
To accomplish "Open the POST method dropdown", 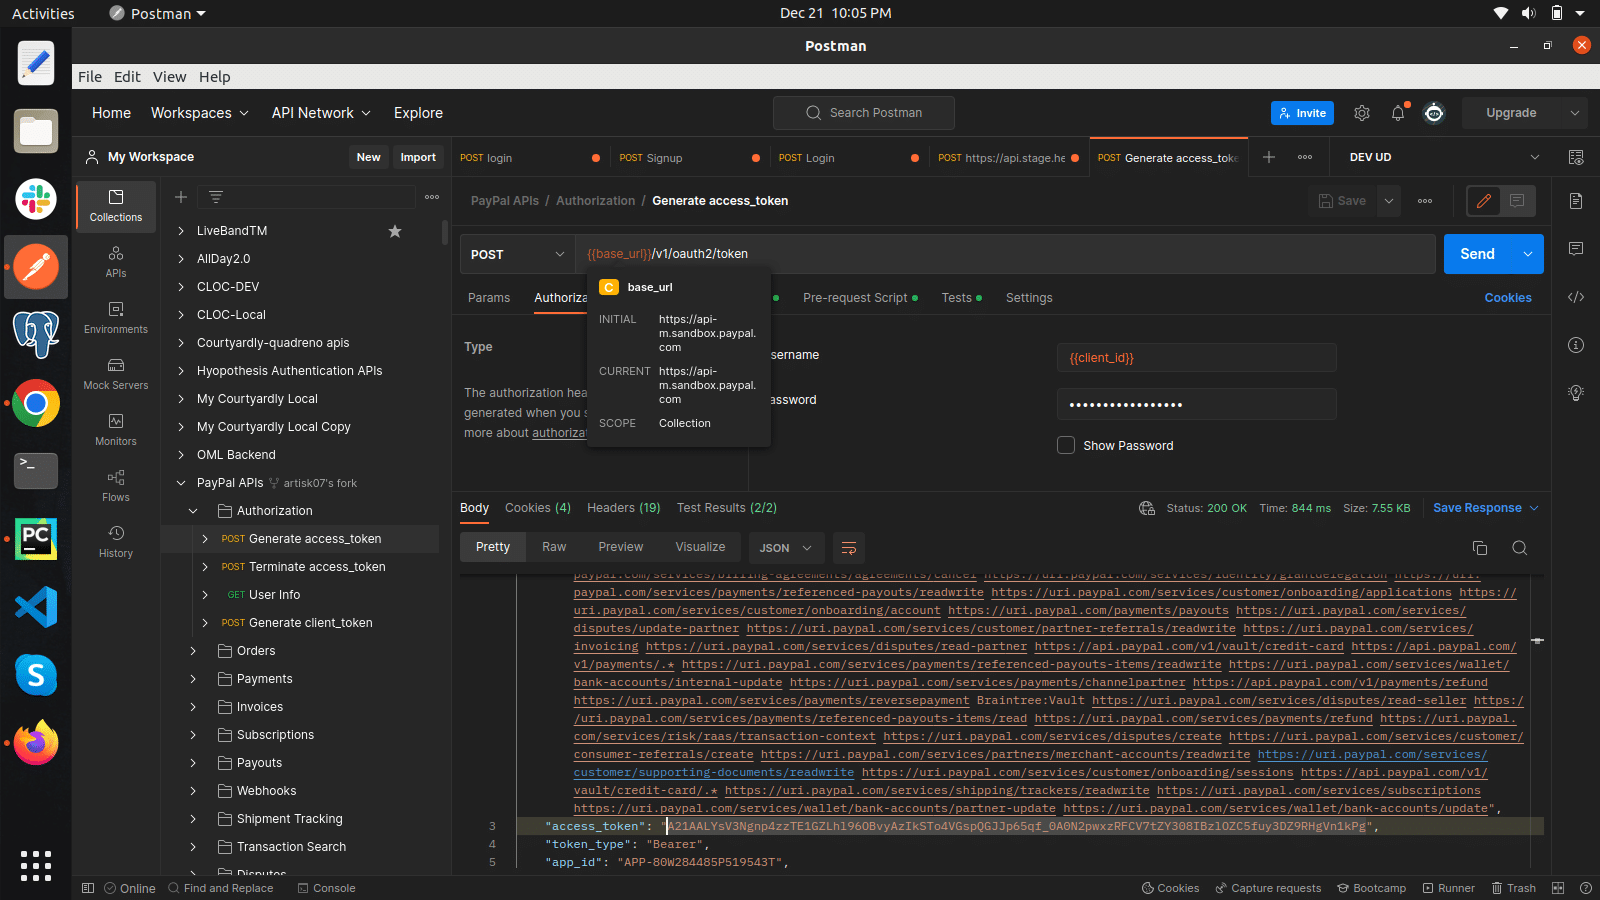I will coord(517,254).
